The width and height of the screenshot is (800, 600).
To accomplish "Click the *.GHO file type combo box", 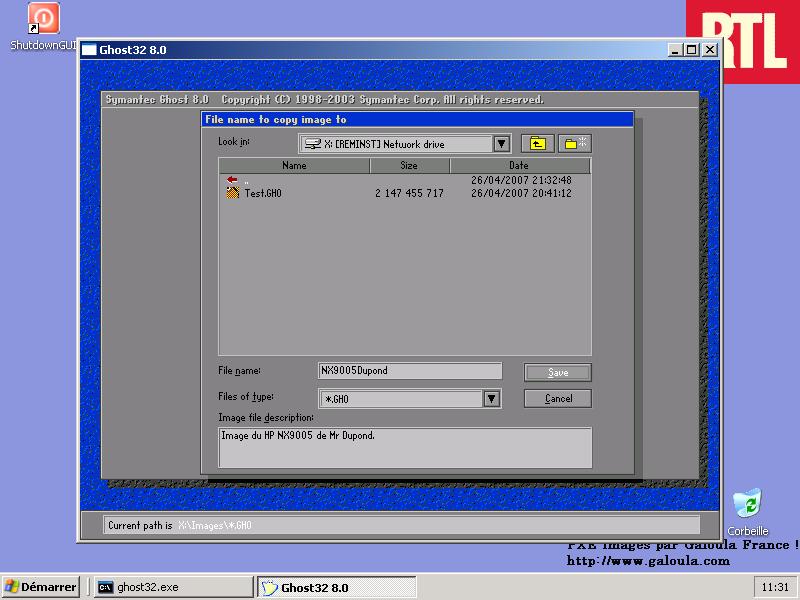I will pyautogui.click(x=400, y=399).
